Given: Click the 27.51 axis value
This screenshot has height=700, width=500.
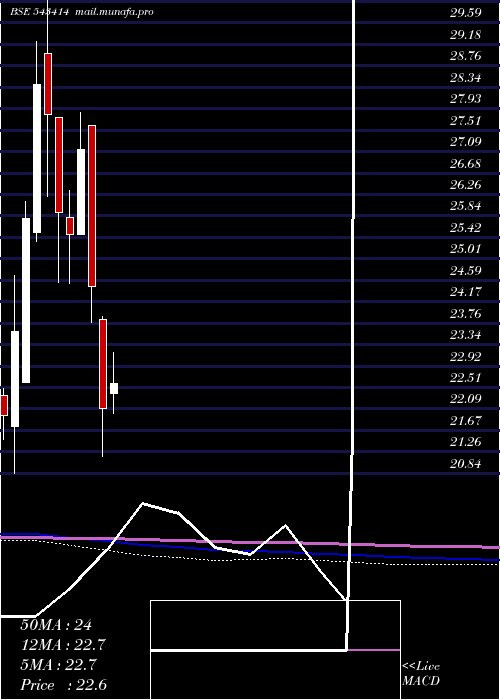Looking at the screenshot, I should (466, 121).
